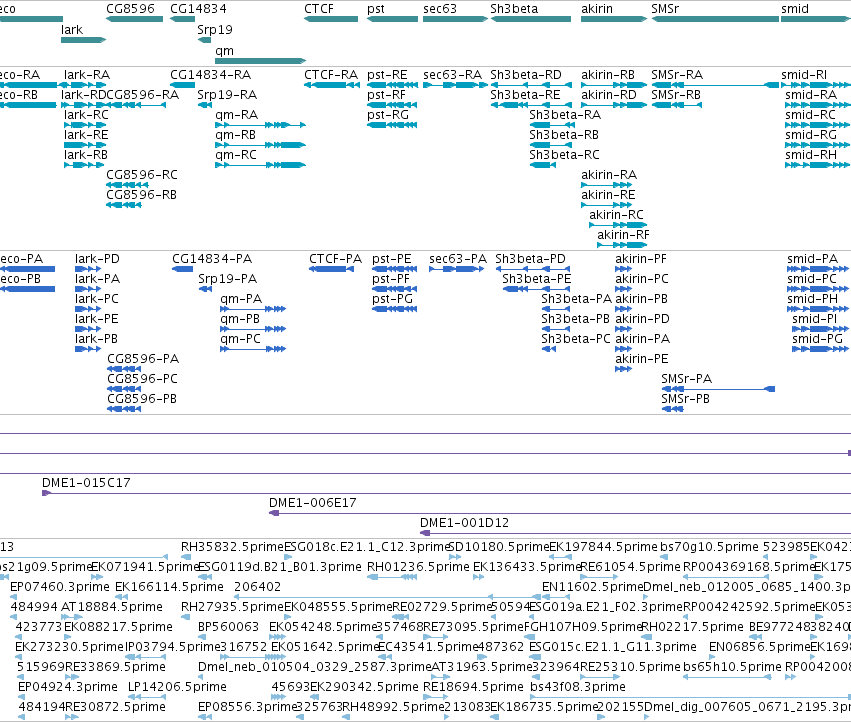
Task: Click transcript Srp19-RA
Action: click(x=227, y=95)
